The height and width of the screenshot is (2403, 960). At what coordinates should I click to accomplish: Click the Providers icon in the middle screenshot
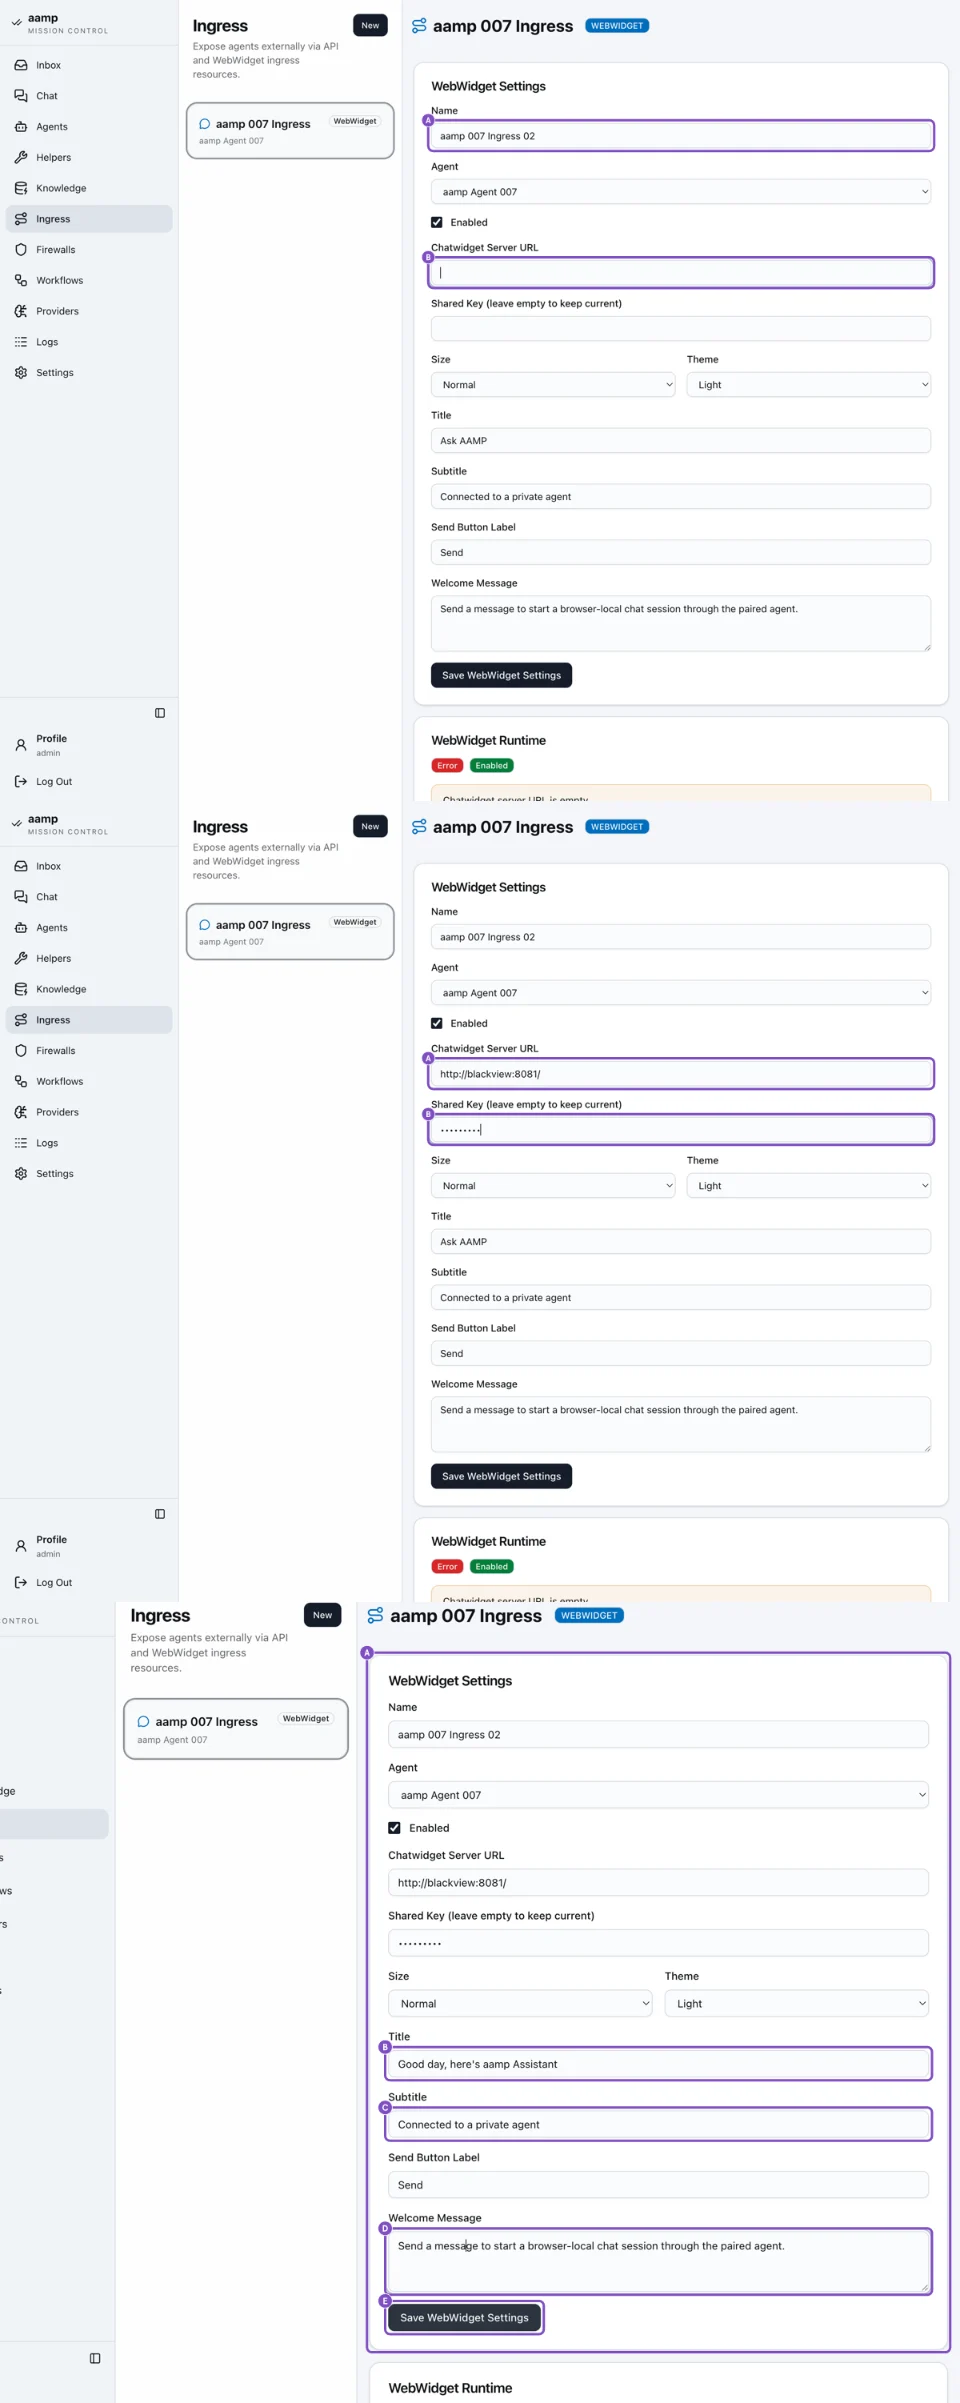21,1112
